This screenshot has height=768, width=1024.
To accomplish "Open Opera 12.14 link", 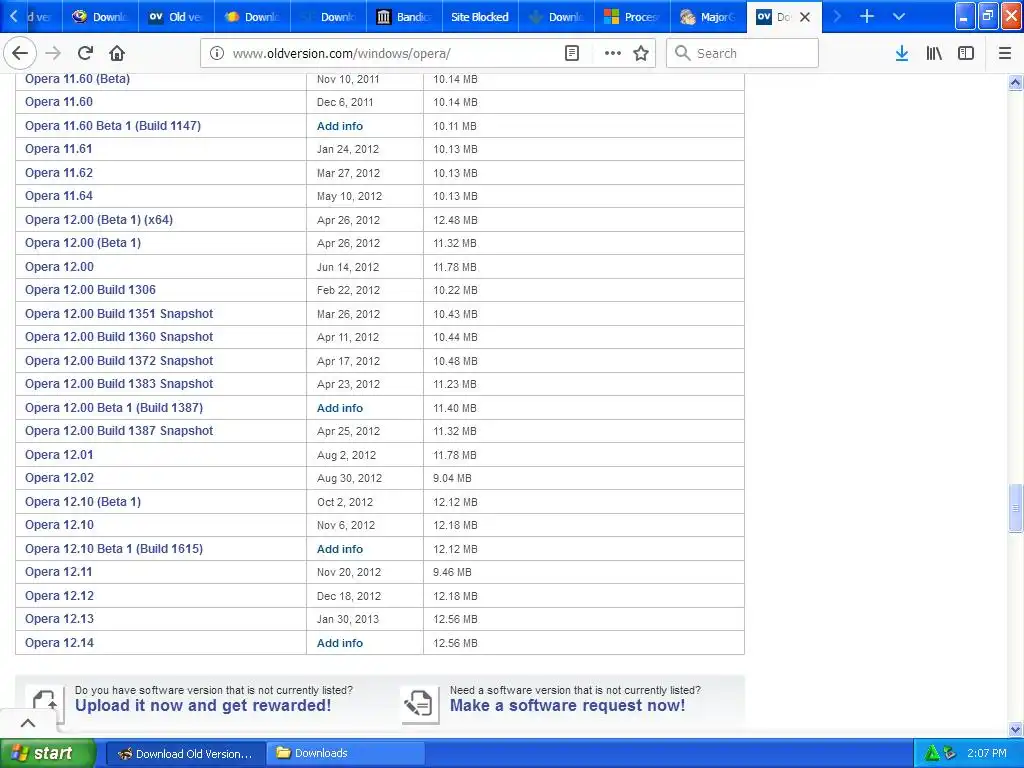I will (59, 643).
